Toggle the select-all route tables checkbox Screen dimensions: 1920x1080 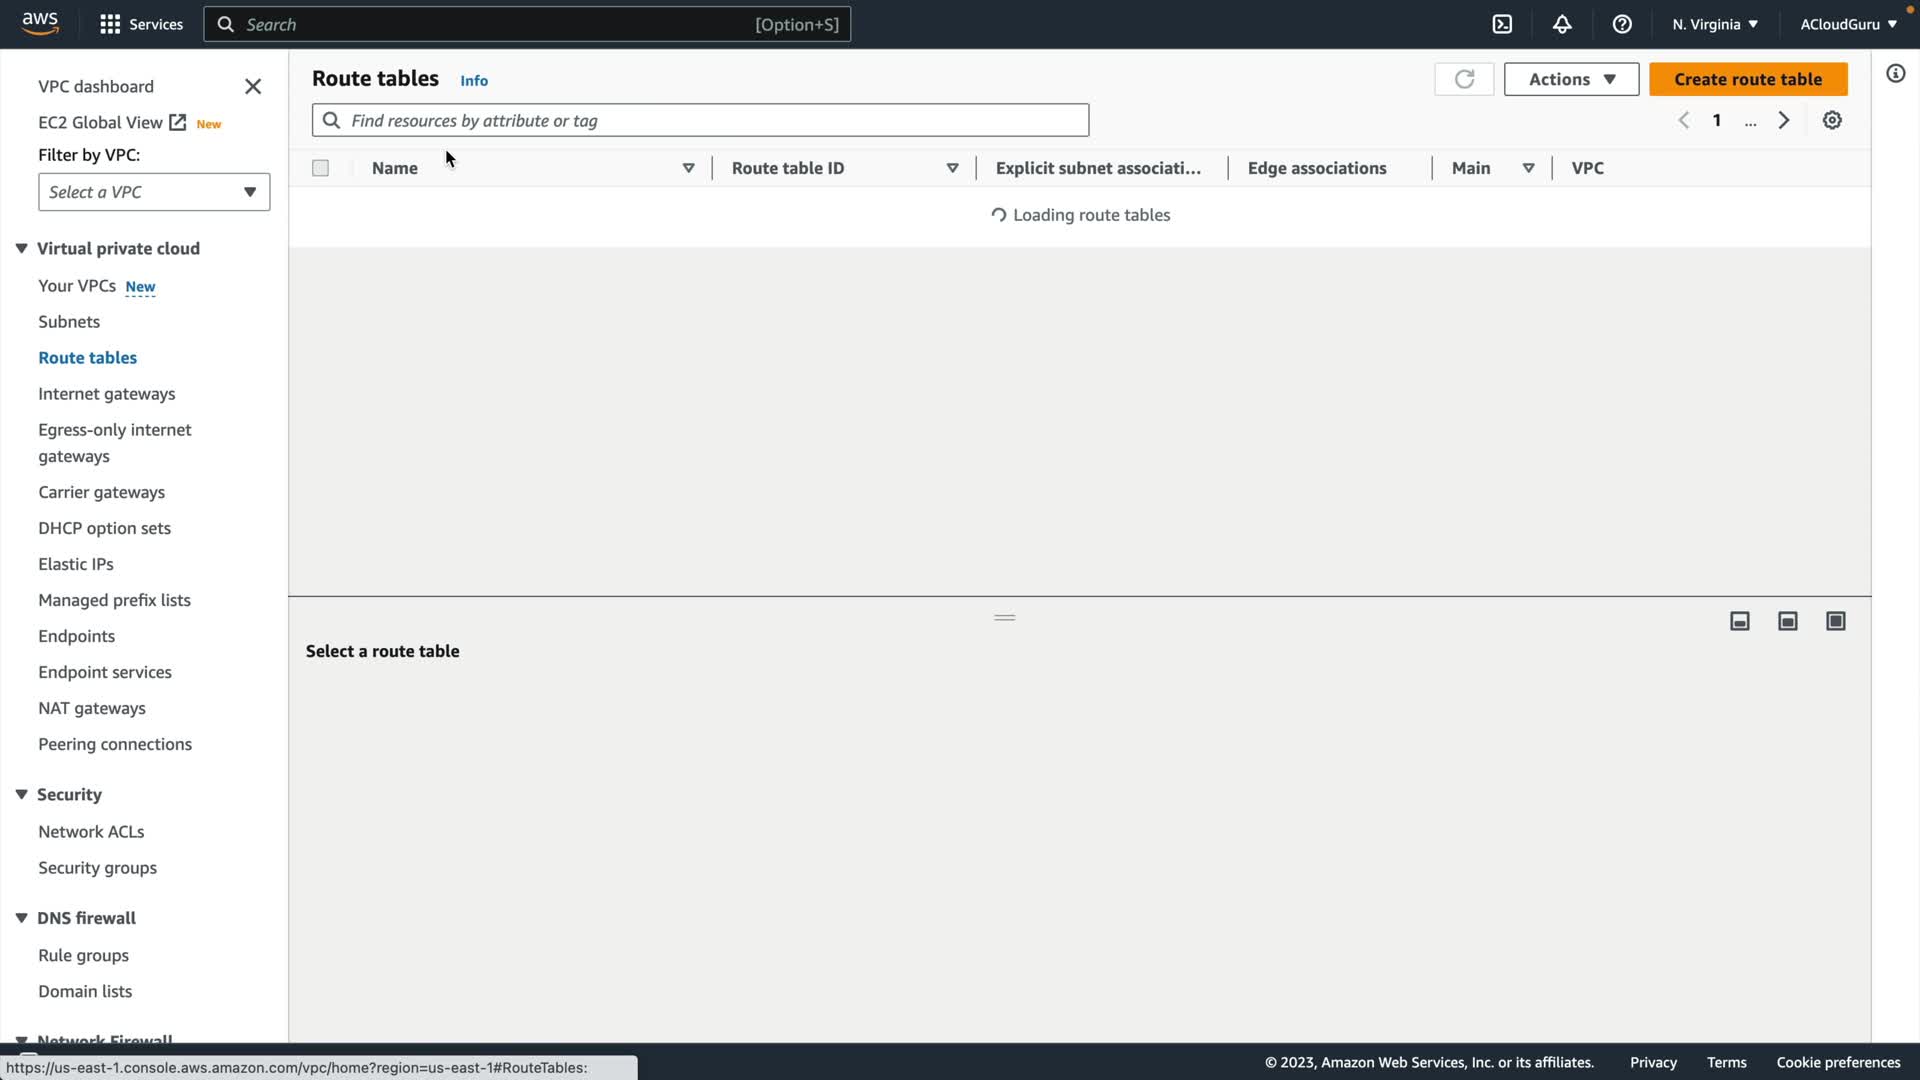click(x=320, y=168)
